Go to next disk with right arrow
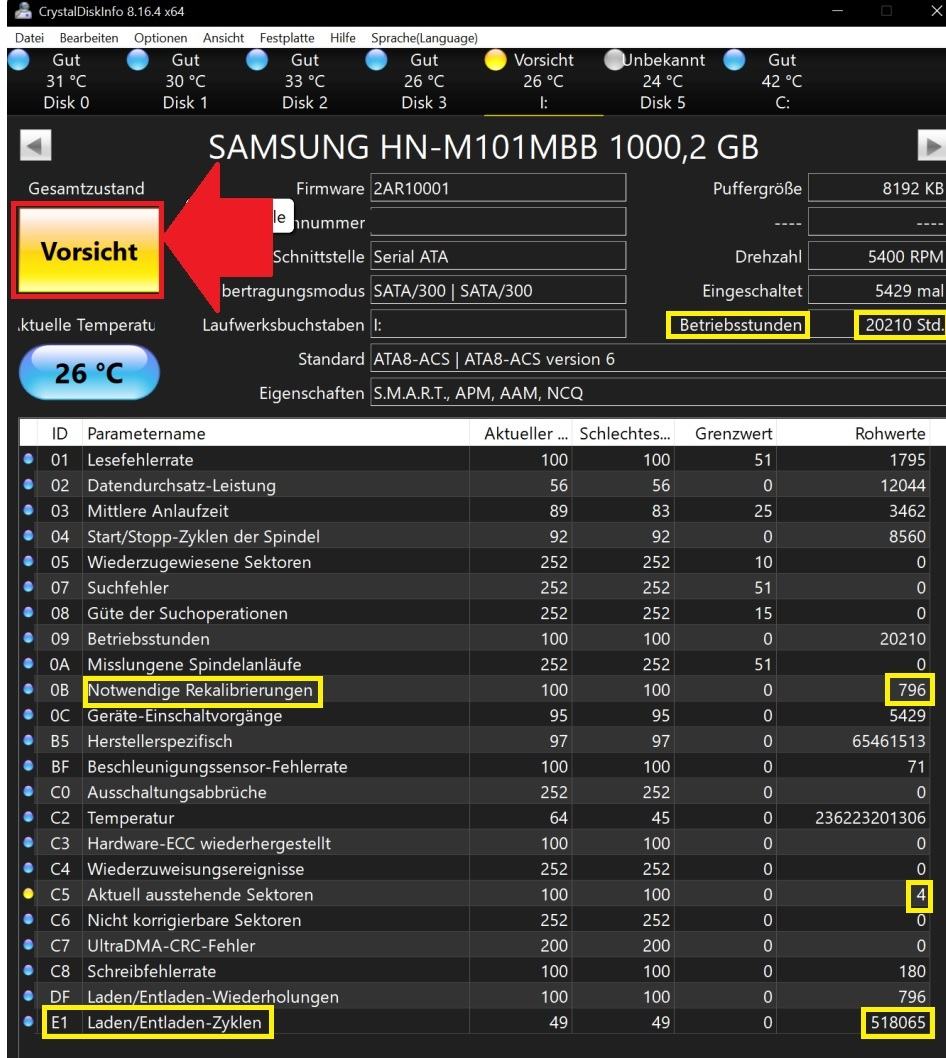946x1058 pixels. tap(933, 145)
